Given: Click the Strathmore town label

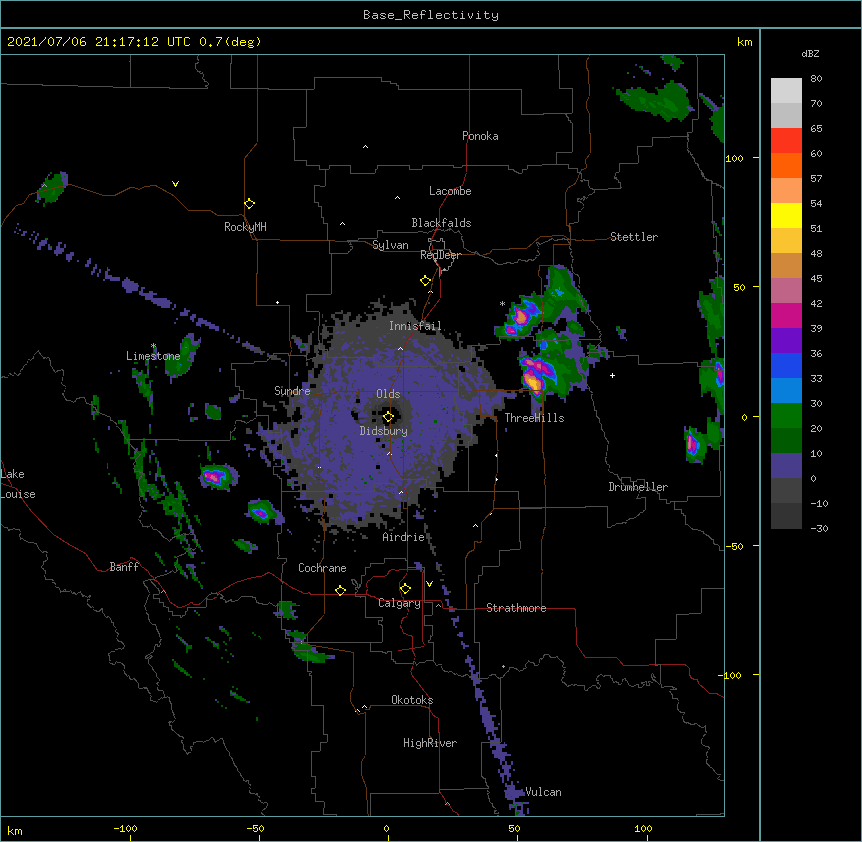Looking at the screenshot, I should [516, 608].
